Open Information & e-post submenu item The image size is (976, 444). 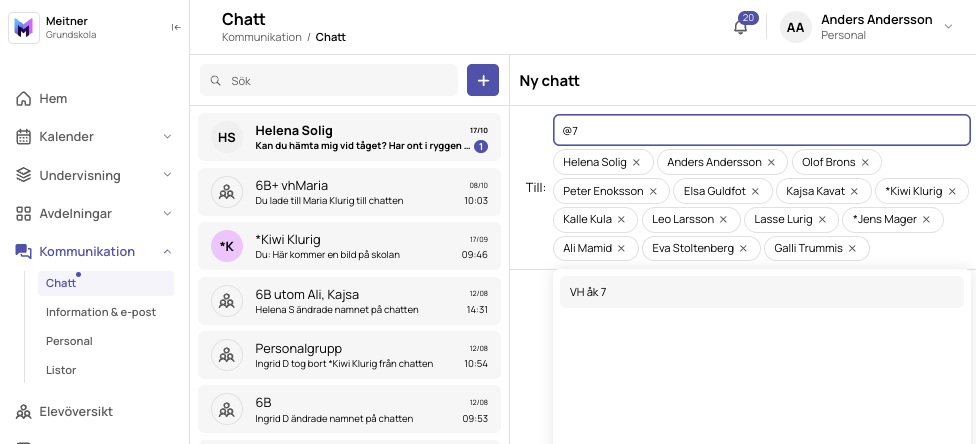[x=101, y=312]
